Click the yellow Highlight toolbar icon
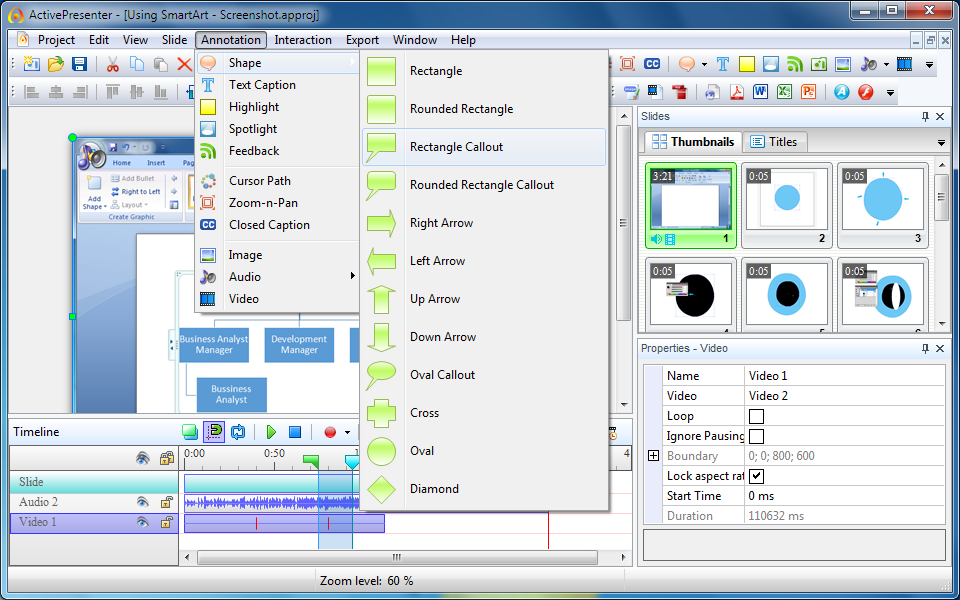The width and height of the screenshot is (960, 600). coord(746,64)
